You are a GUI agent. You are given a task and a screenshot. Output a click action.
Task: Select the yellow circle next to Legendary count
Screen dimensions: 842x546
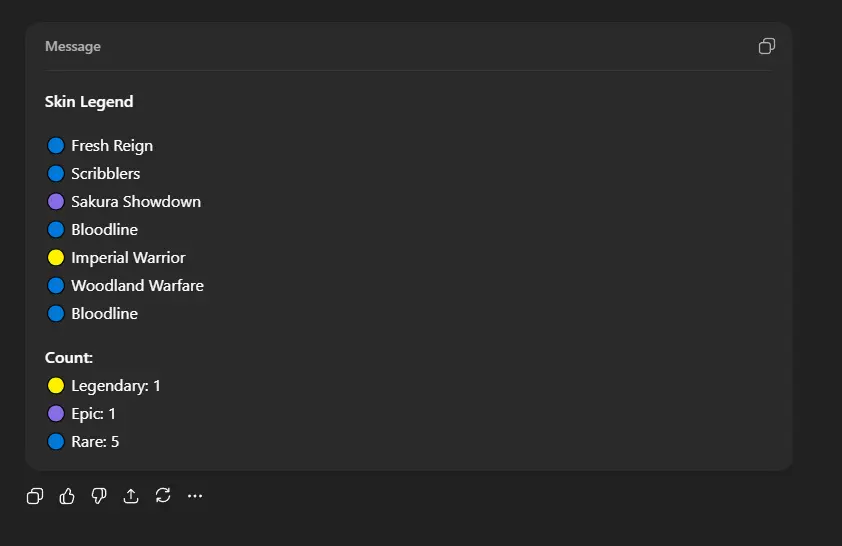tap(56, 386)
